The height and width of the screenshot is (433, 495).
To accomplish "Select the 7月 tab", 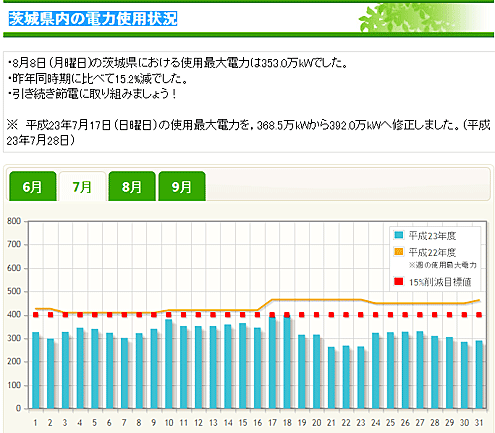I will tap(82, 186).
